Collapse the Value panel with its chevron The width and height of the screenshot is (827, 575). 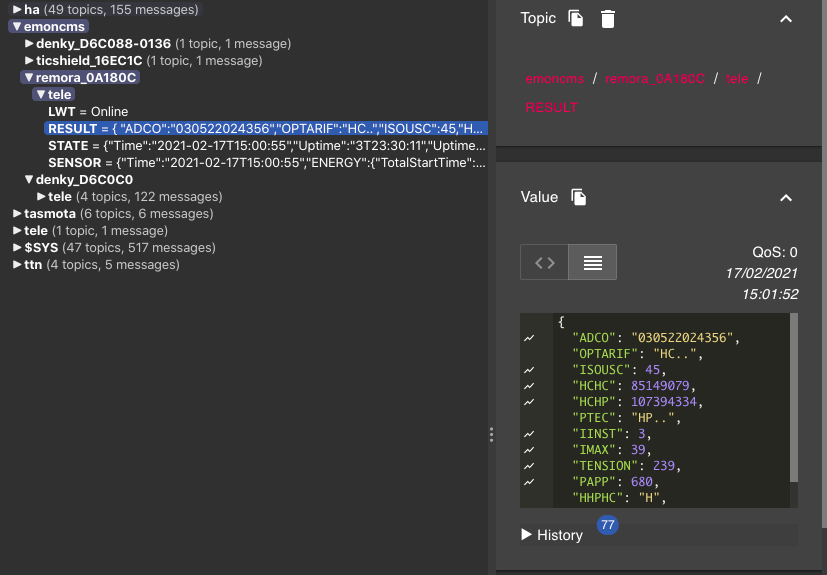[x=786, y=198]
